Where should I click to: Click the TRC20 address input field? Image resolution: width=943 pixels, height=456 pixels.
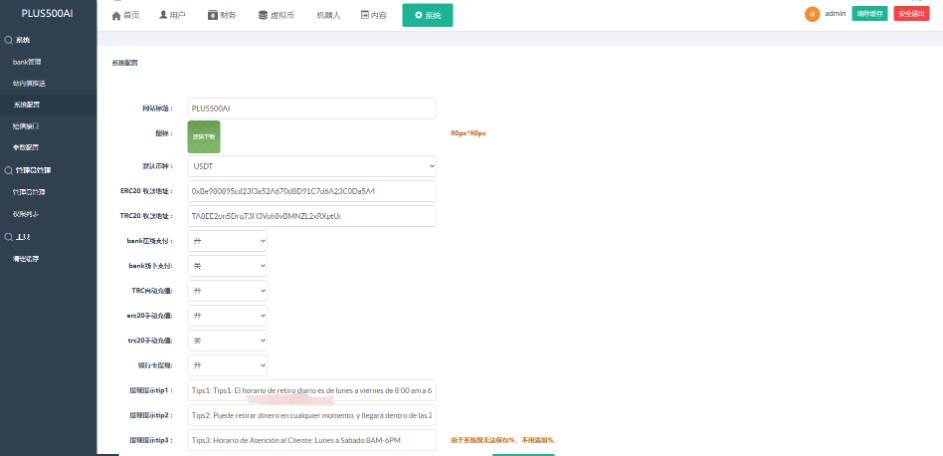[x=312, y=216]
